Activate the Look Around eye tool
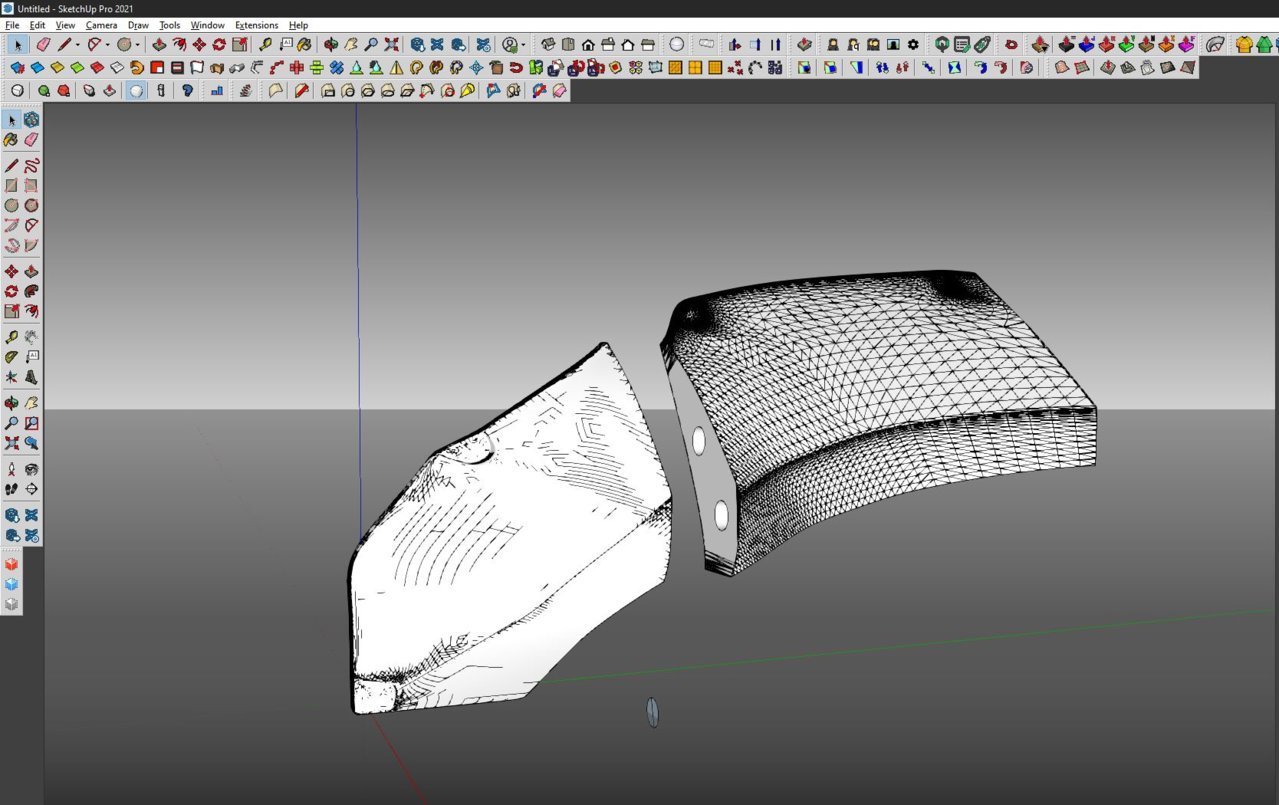Viewport: 1279px width, 805px height. tap(31, 469)
